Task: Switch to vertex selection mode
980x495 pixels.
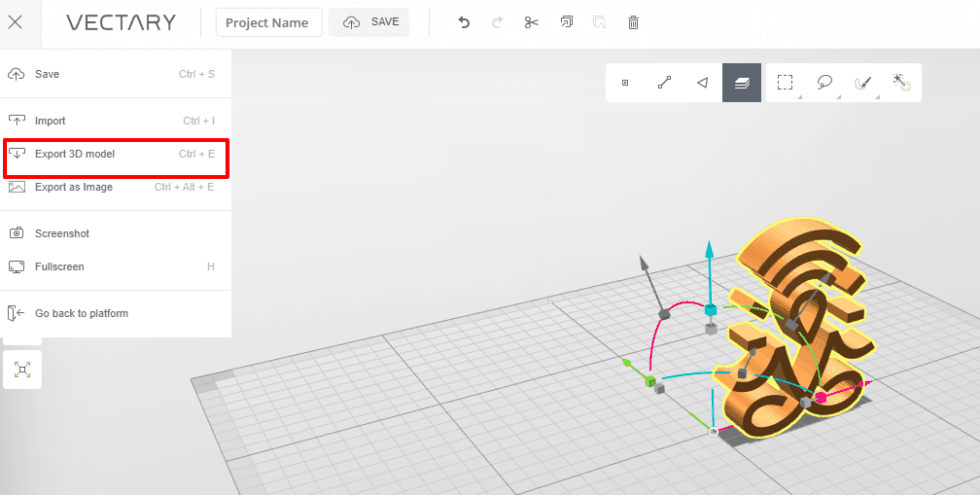Action: tap(625, 82)
